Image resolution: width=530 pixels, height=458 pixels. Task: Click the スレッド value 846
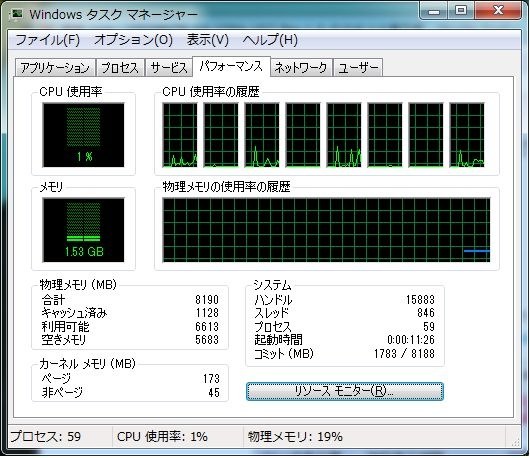click(x=426, y=313)
